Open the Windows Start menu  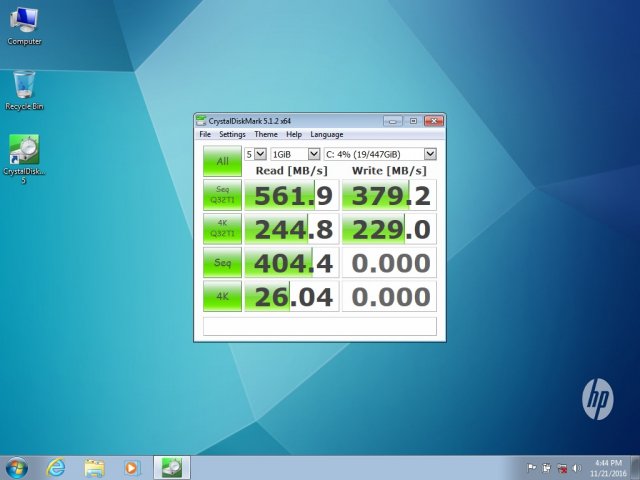point(17,467)
